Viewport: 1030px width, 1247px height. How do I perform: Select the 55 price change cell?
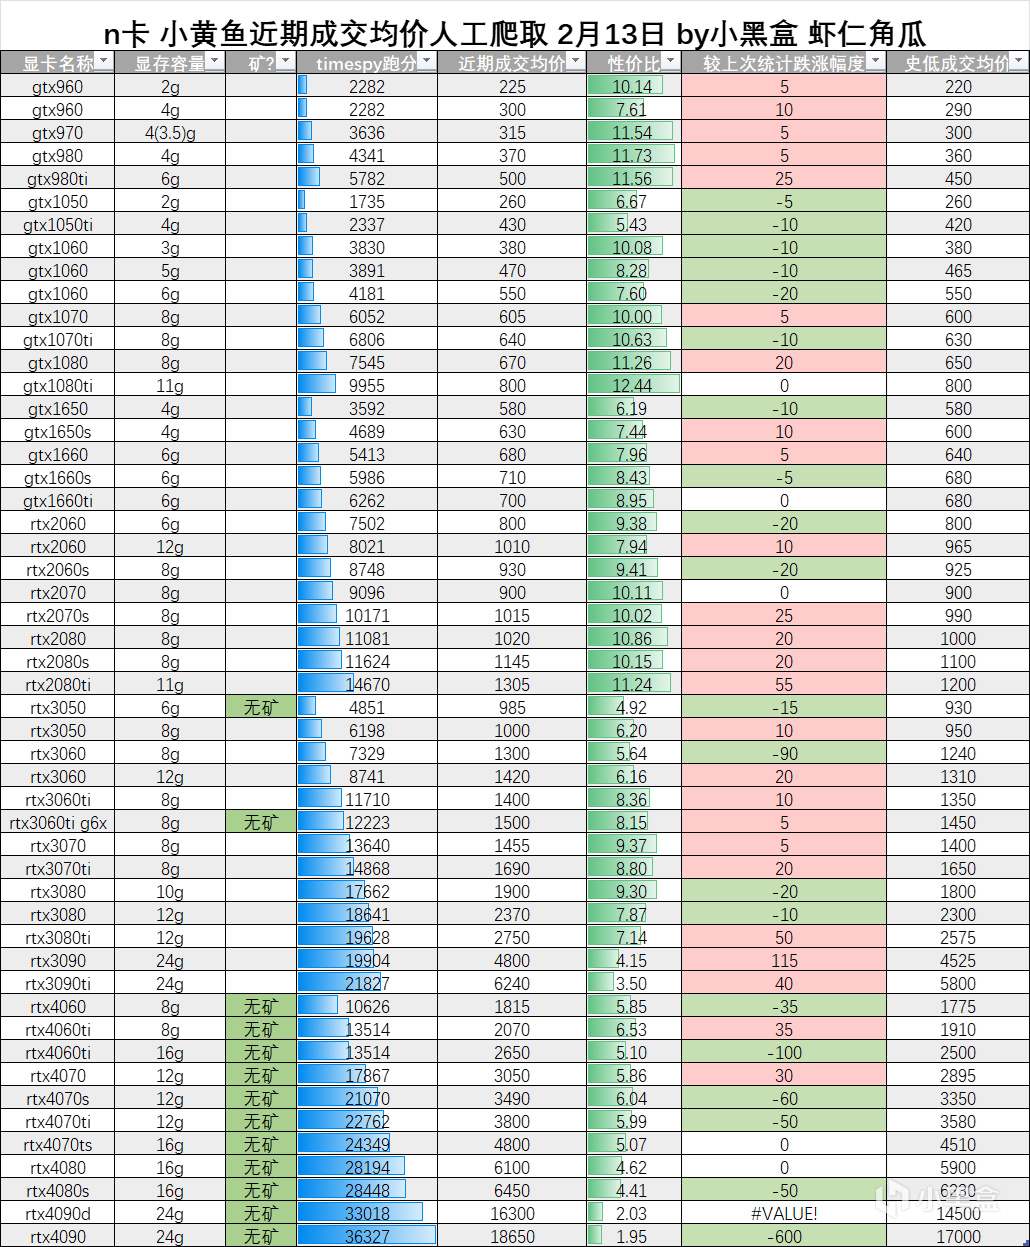pos(784,685)
